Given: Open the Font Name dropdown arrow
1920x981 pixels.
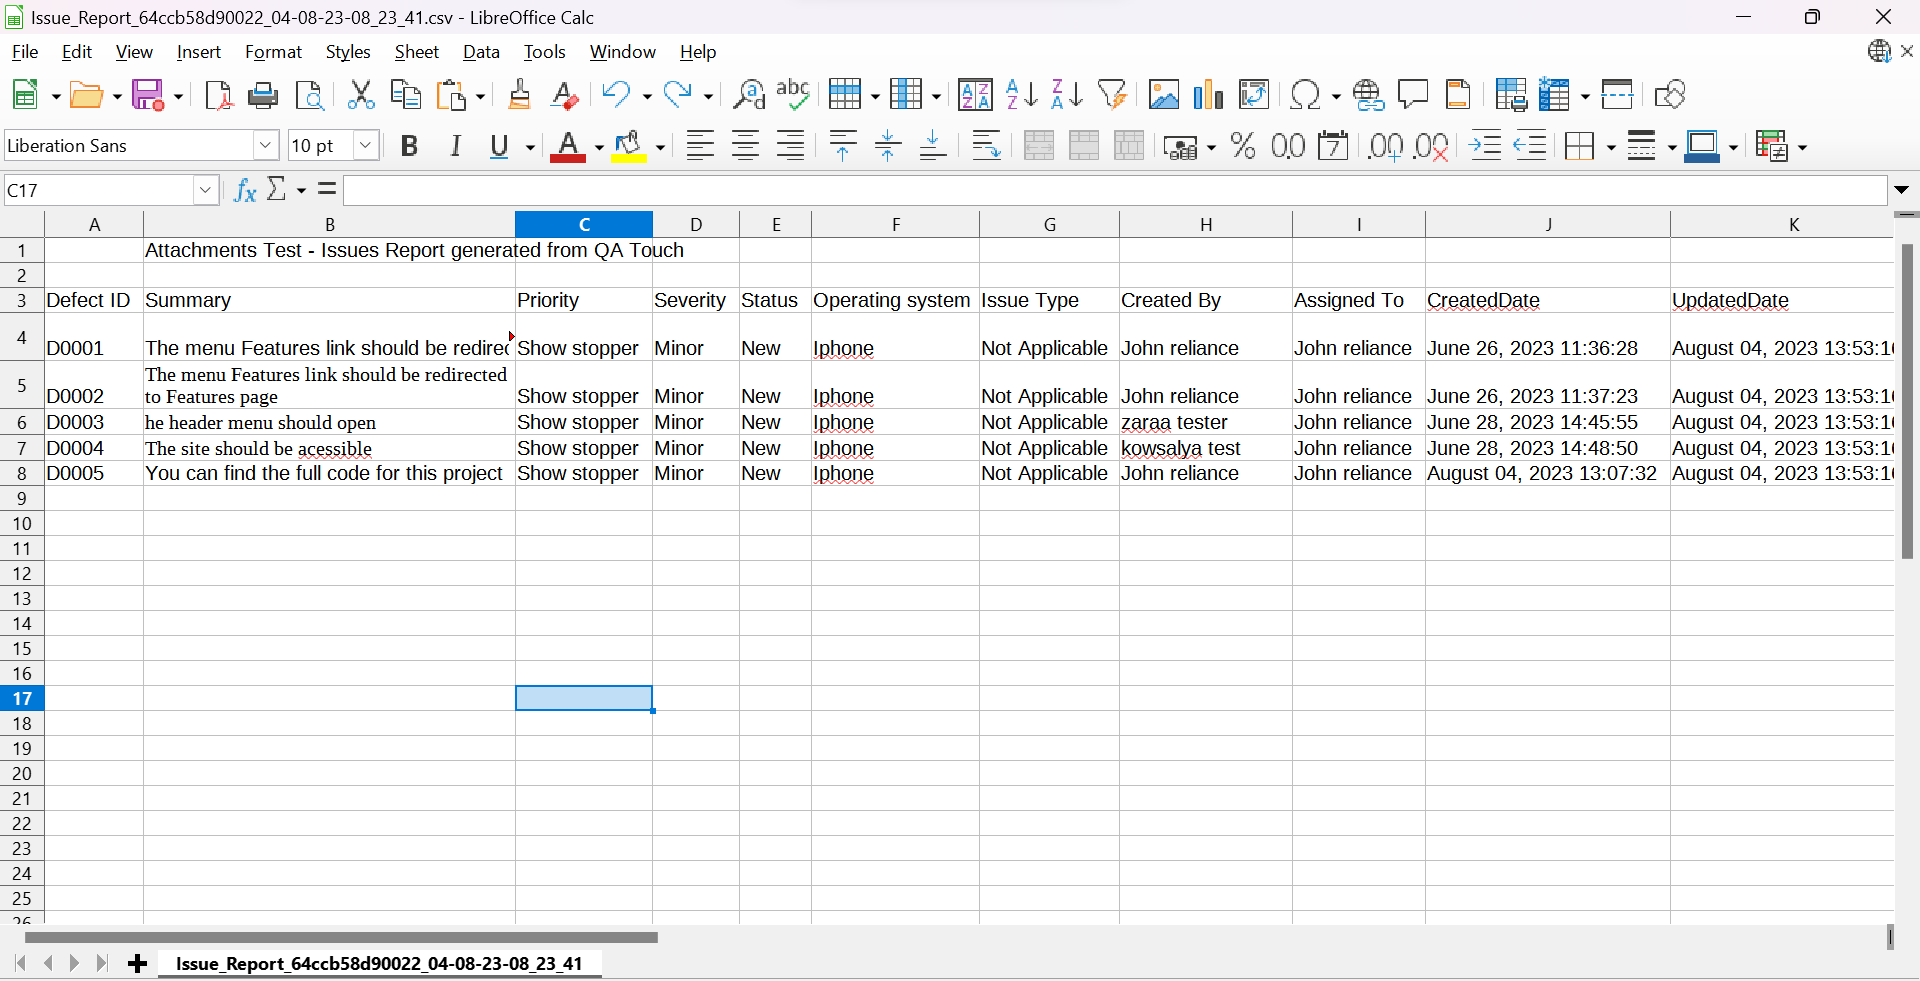Looking at the screenshot, I should pyautogui.click(x=265, y=146).
